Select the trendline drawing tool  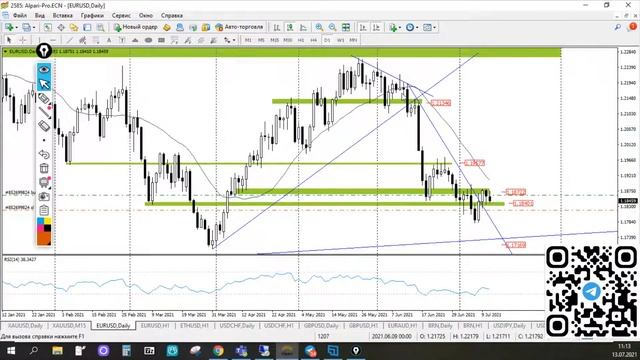(70, 40)
